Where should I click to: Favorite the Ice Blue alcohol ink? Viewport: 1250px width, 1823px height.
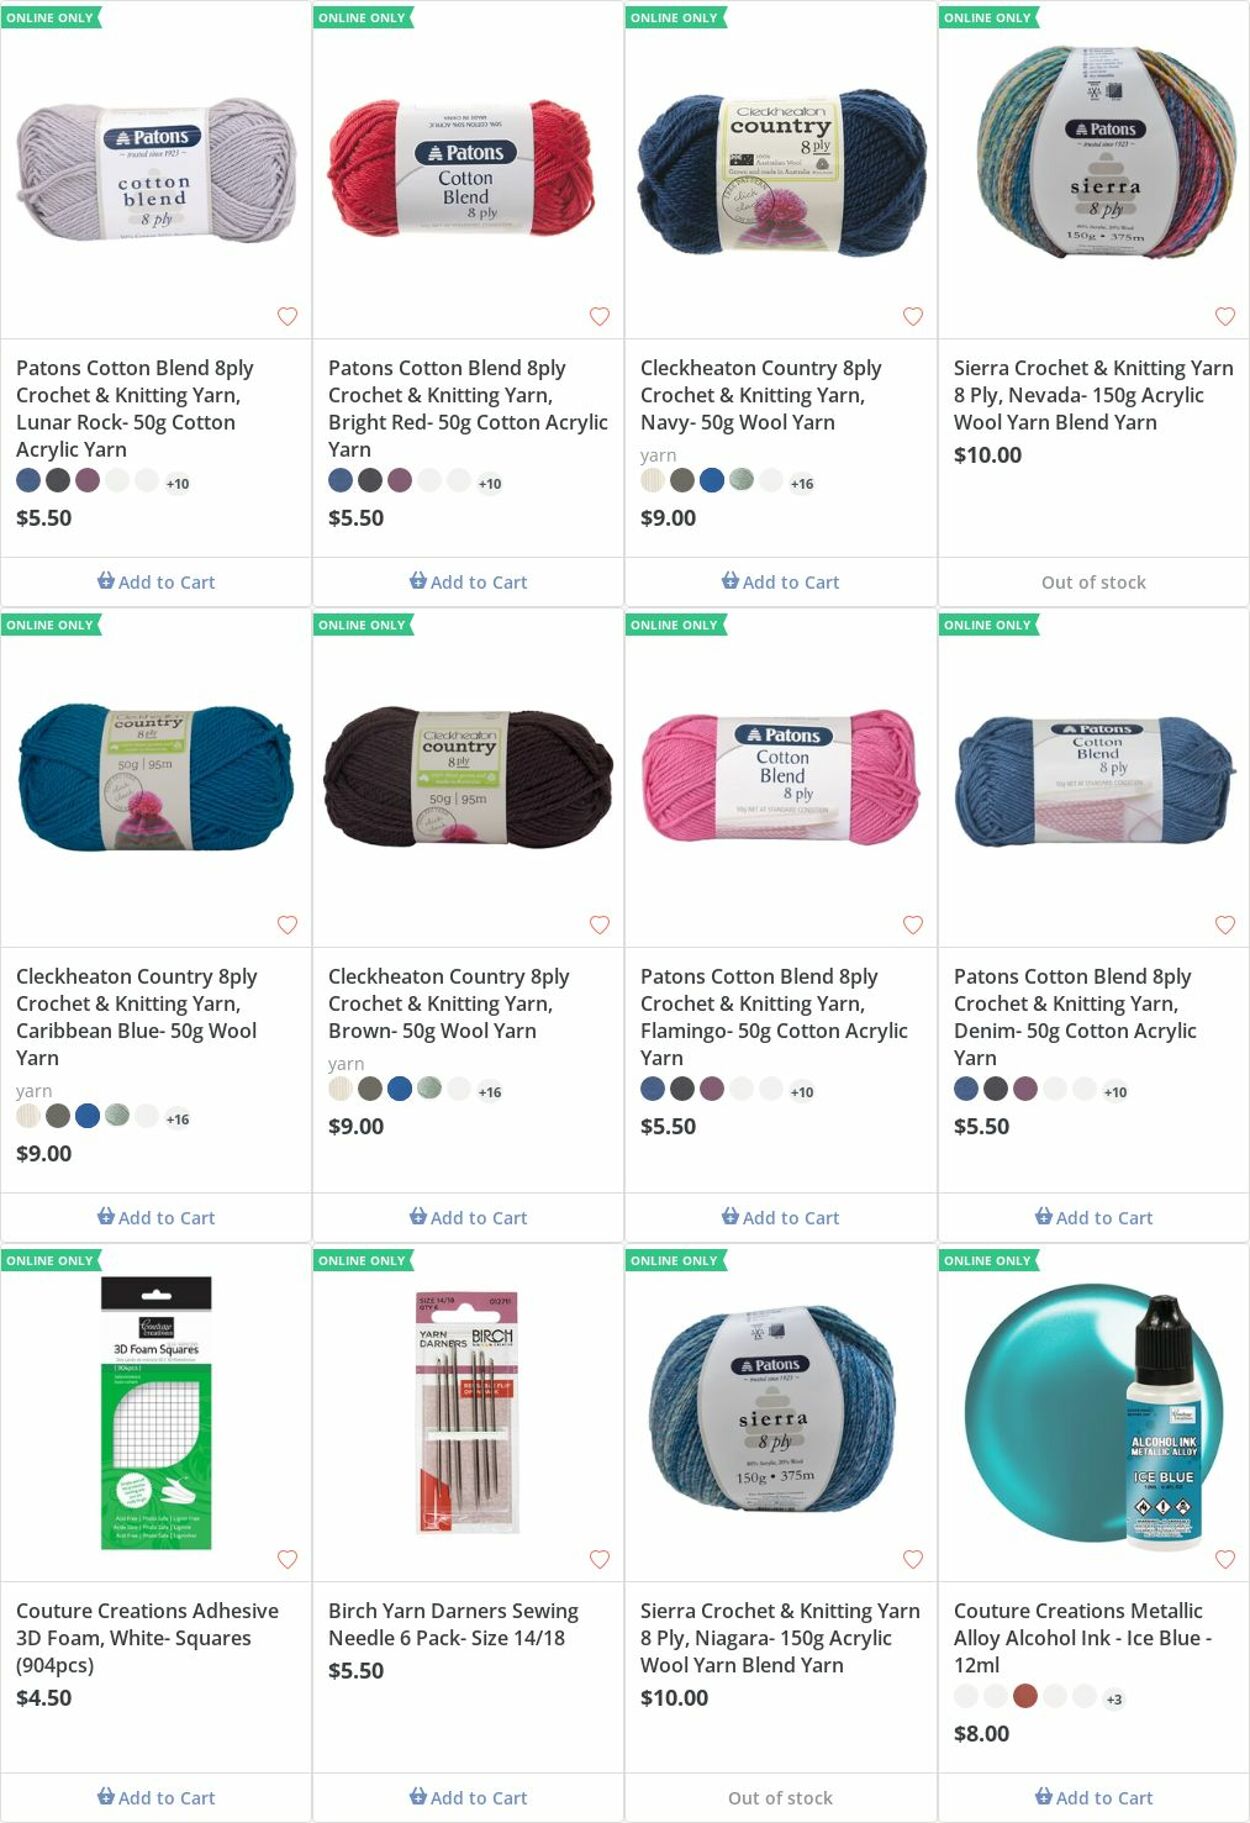(1224, 1558)
